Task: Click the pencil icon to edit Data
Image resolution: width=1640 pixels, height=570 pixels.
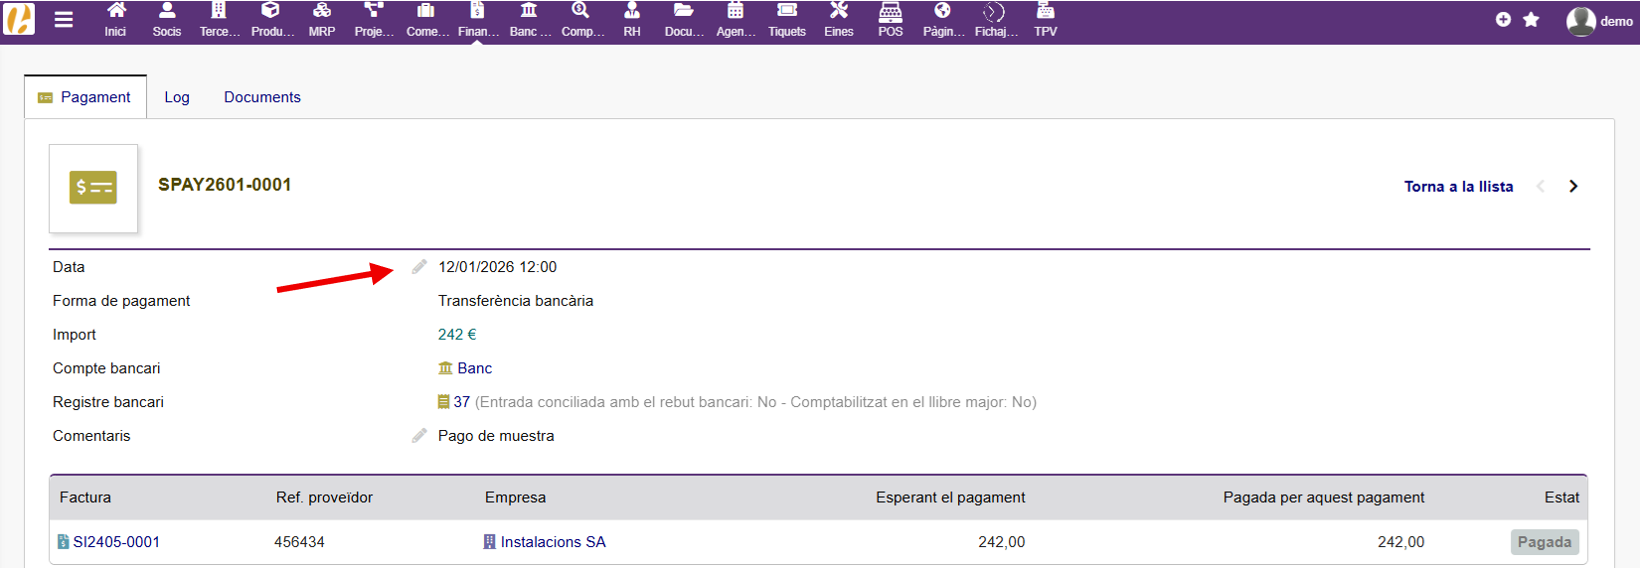Action: 419,267
